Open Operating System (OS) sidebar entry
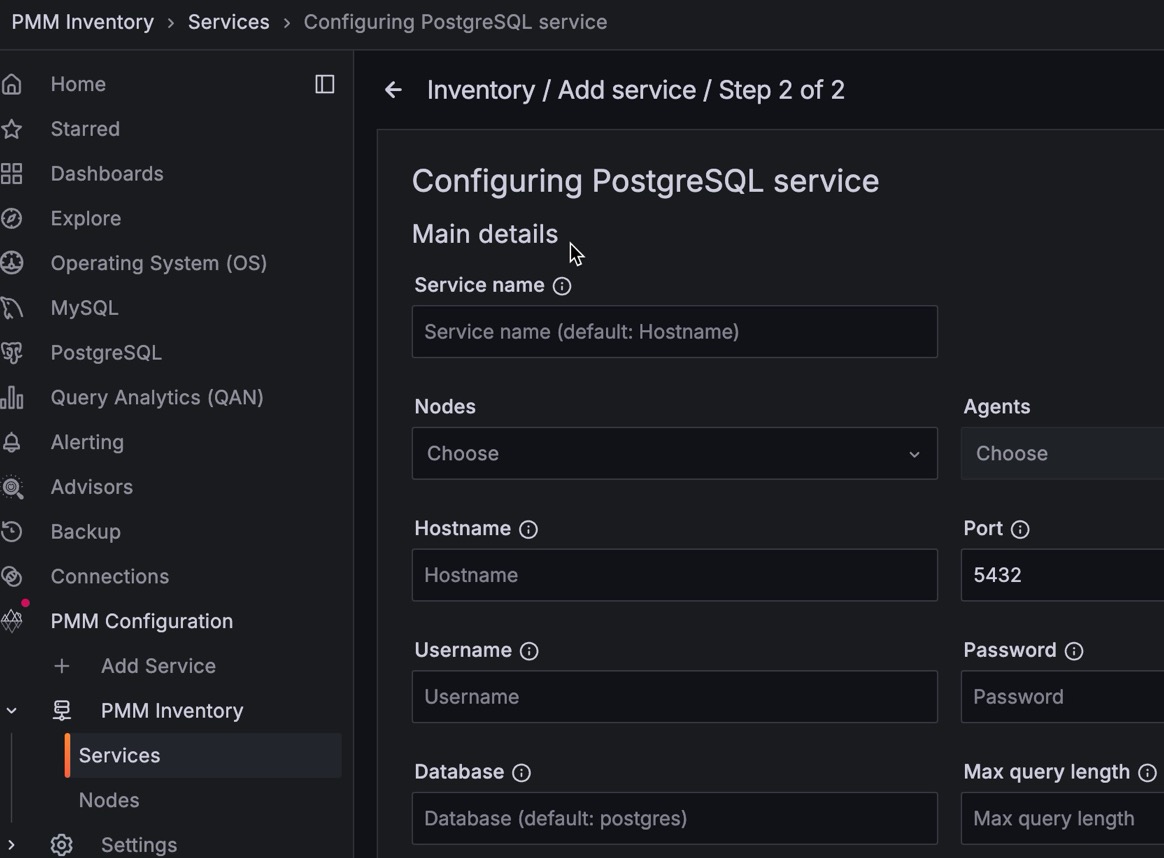1164x858 pixels. pos(159,263)
